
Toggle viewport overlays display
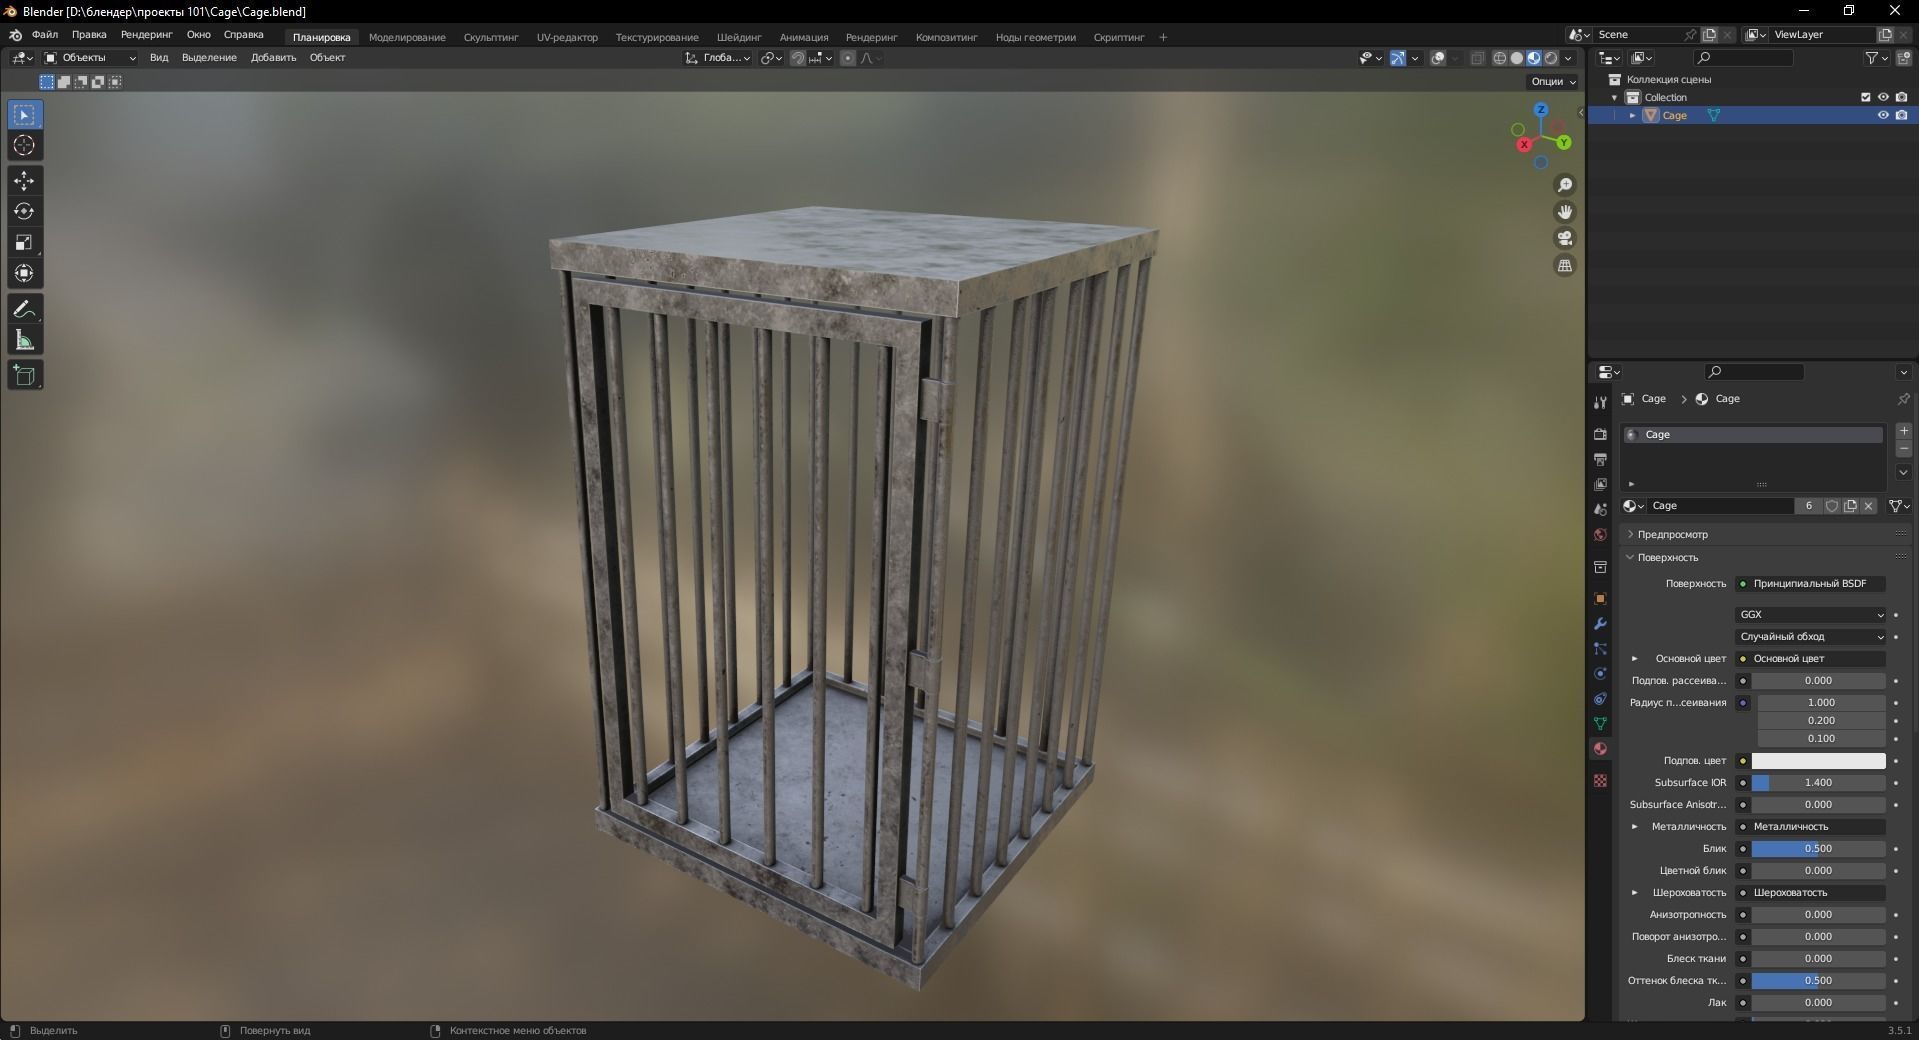[1438, 58]
